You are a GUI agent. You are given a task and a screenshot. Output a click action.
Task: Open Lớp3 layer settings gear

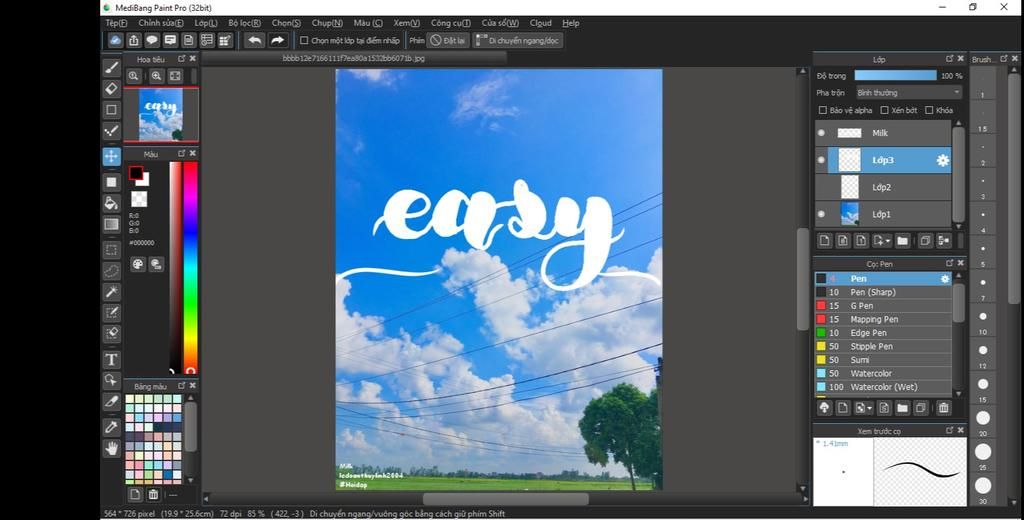click(x=942, y=160)
